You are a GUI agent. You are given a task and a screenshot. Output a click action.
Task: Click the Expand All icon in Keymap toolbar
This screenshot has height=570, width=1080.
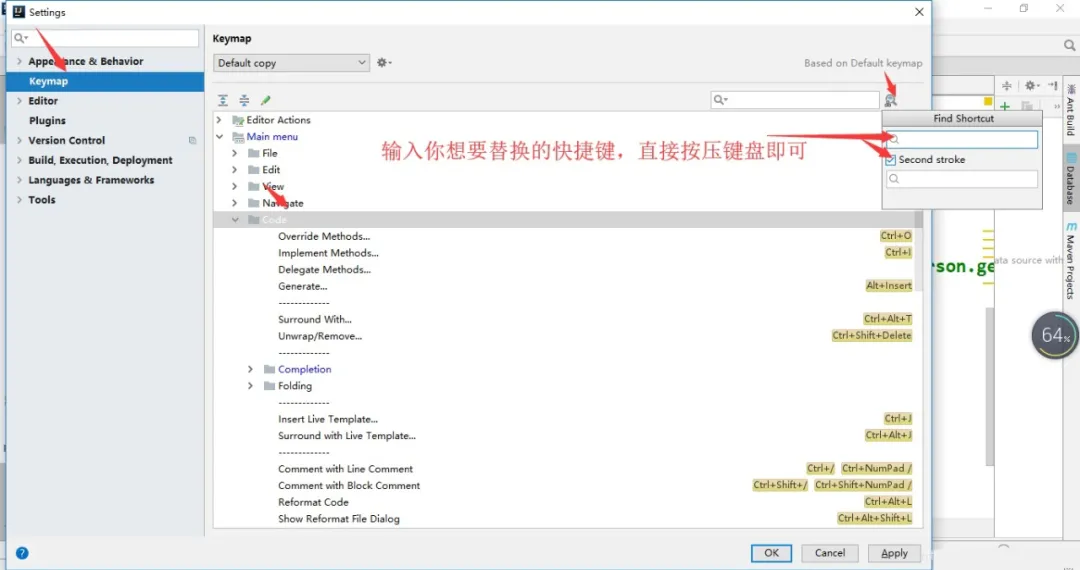point(223,100)
